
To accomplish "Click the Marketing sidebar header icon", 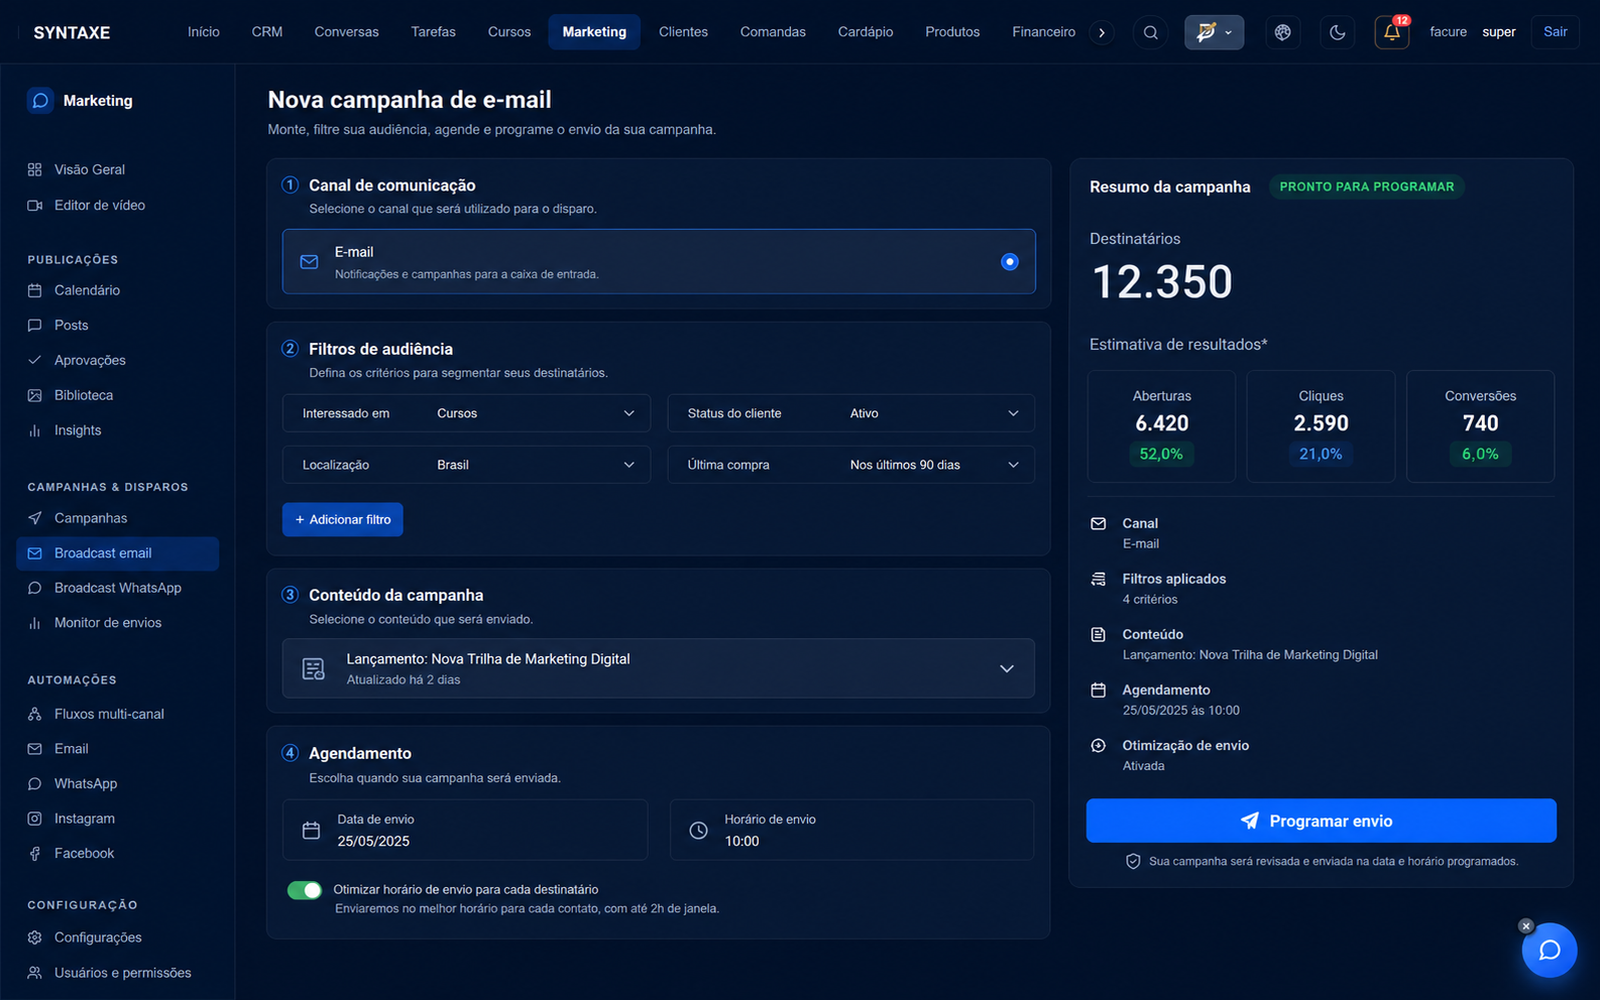I will coord(40,100).
